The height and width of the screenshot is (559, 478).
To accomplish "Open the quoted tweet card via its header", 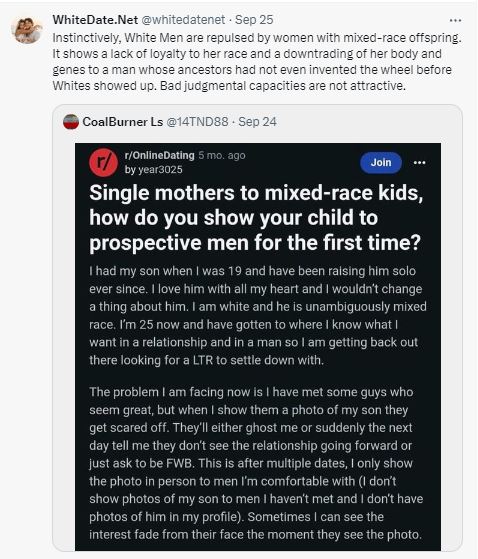I will click(170, 122).
